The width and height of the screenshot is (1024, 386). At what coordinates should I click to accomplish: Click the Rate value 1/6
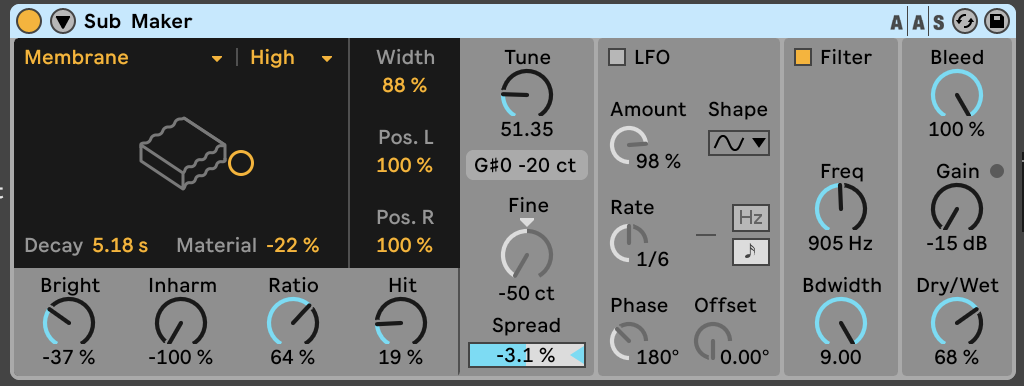coord(653,260)
